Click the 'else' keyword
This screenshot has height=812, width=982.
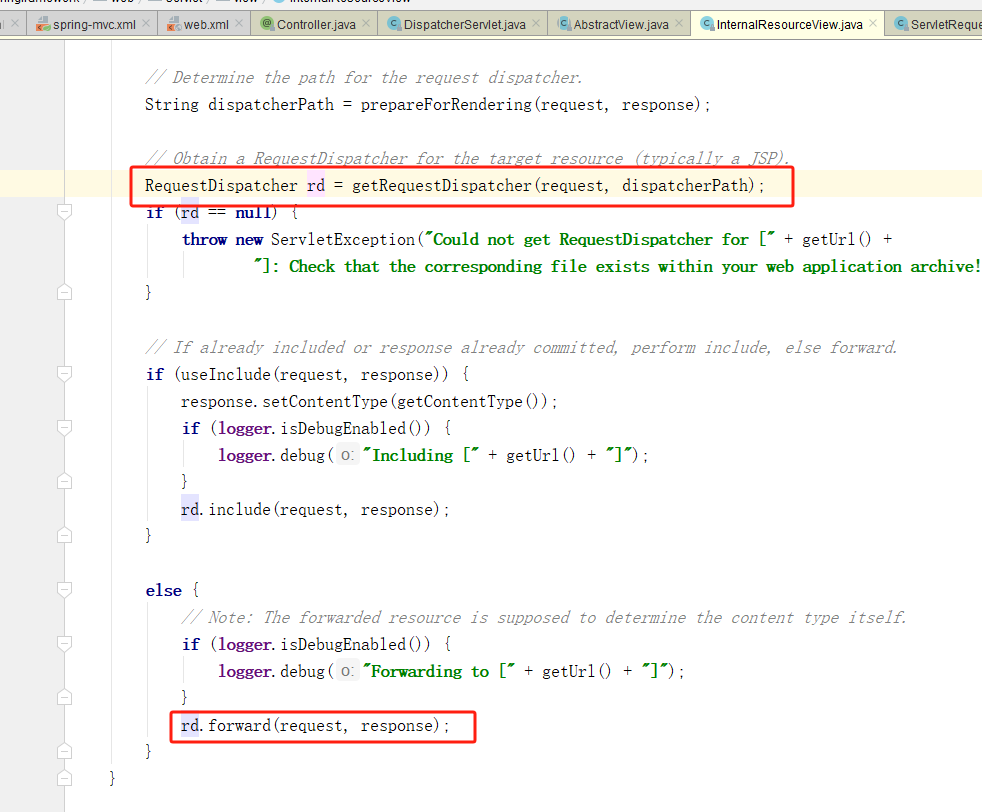(163, 590)
